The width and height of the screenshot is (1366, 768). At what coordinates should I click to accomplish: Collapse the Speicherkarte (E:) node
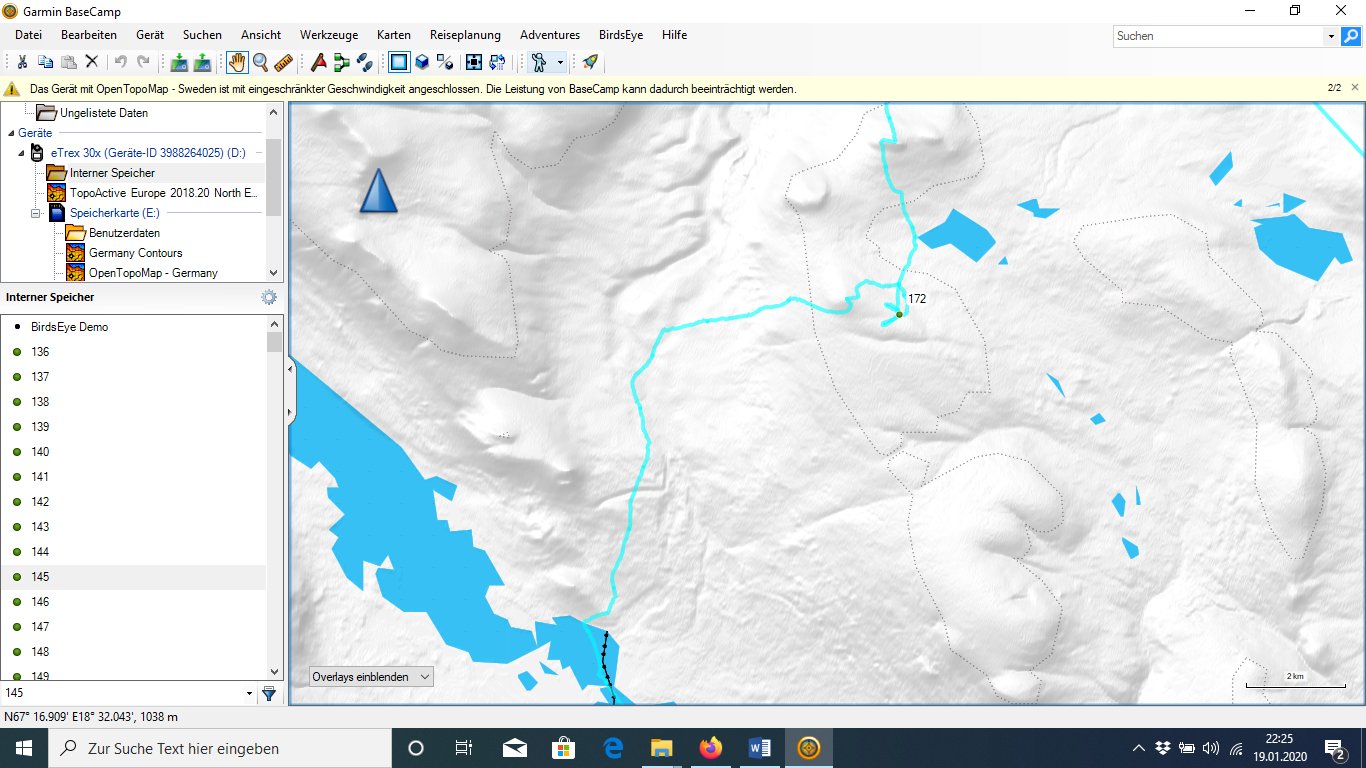click(35, 213)
